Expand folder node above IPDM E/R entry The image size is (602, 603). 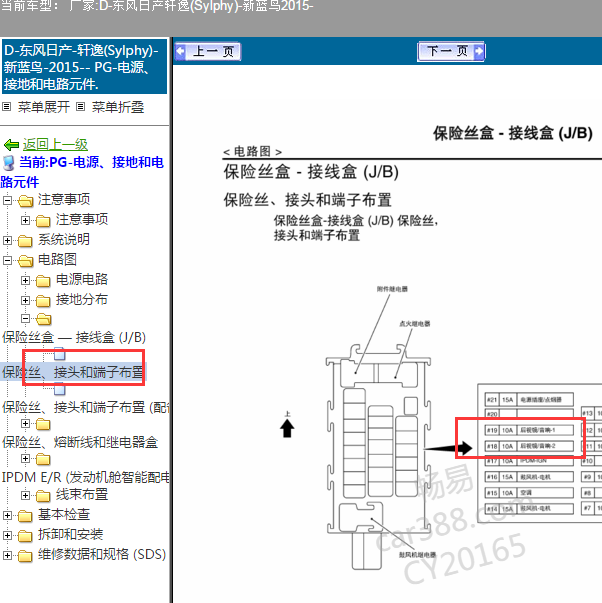pos(25,458)
